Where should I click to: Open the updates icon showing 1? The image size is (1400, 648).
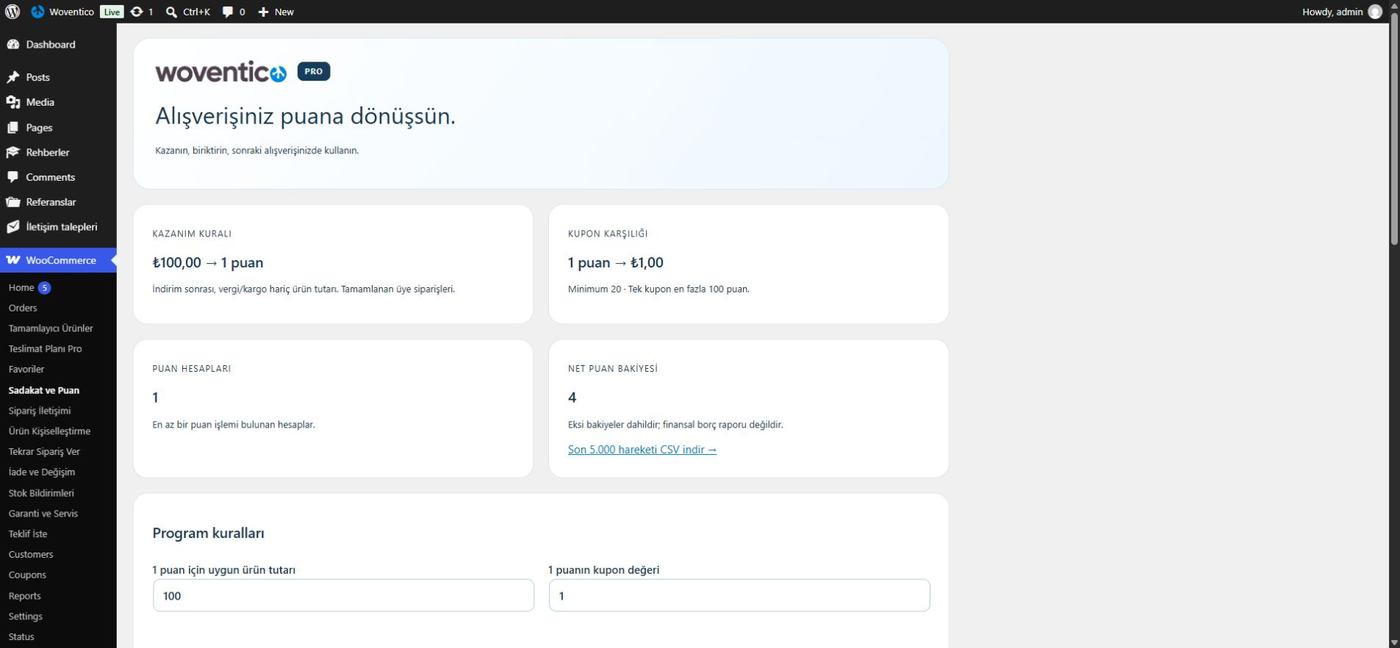click(142, 12)
